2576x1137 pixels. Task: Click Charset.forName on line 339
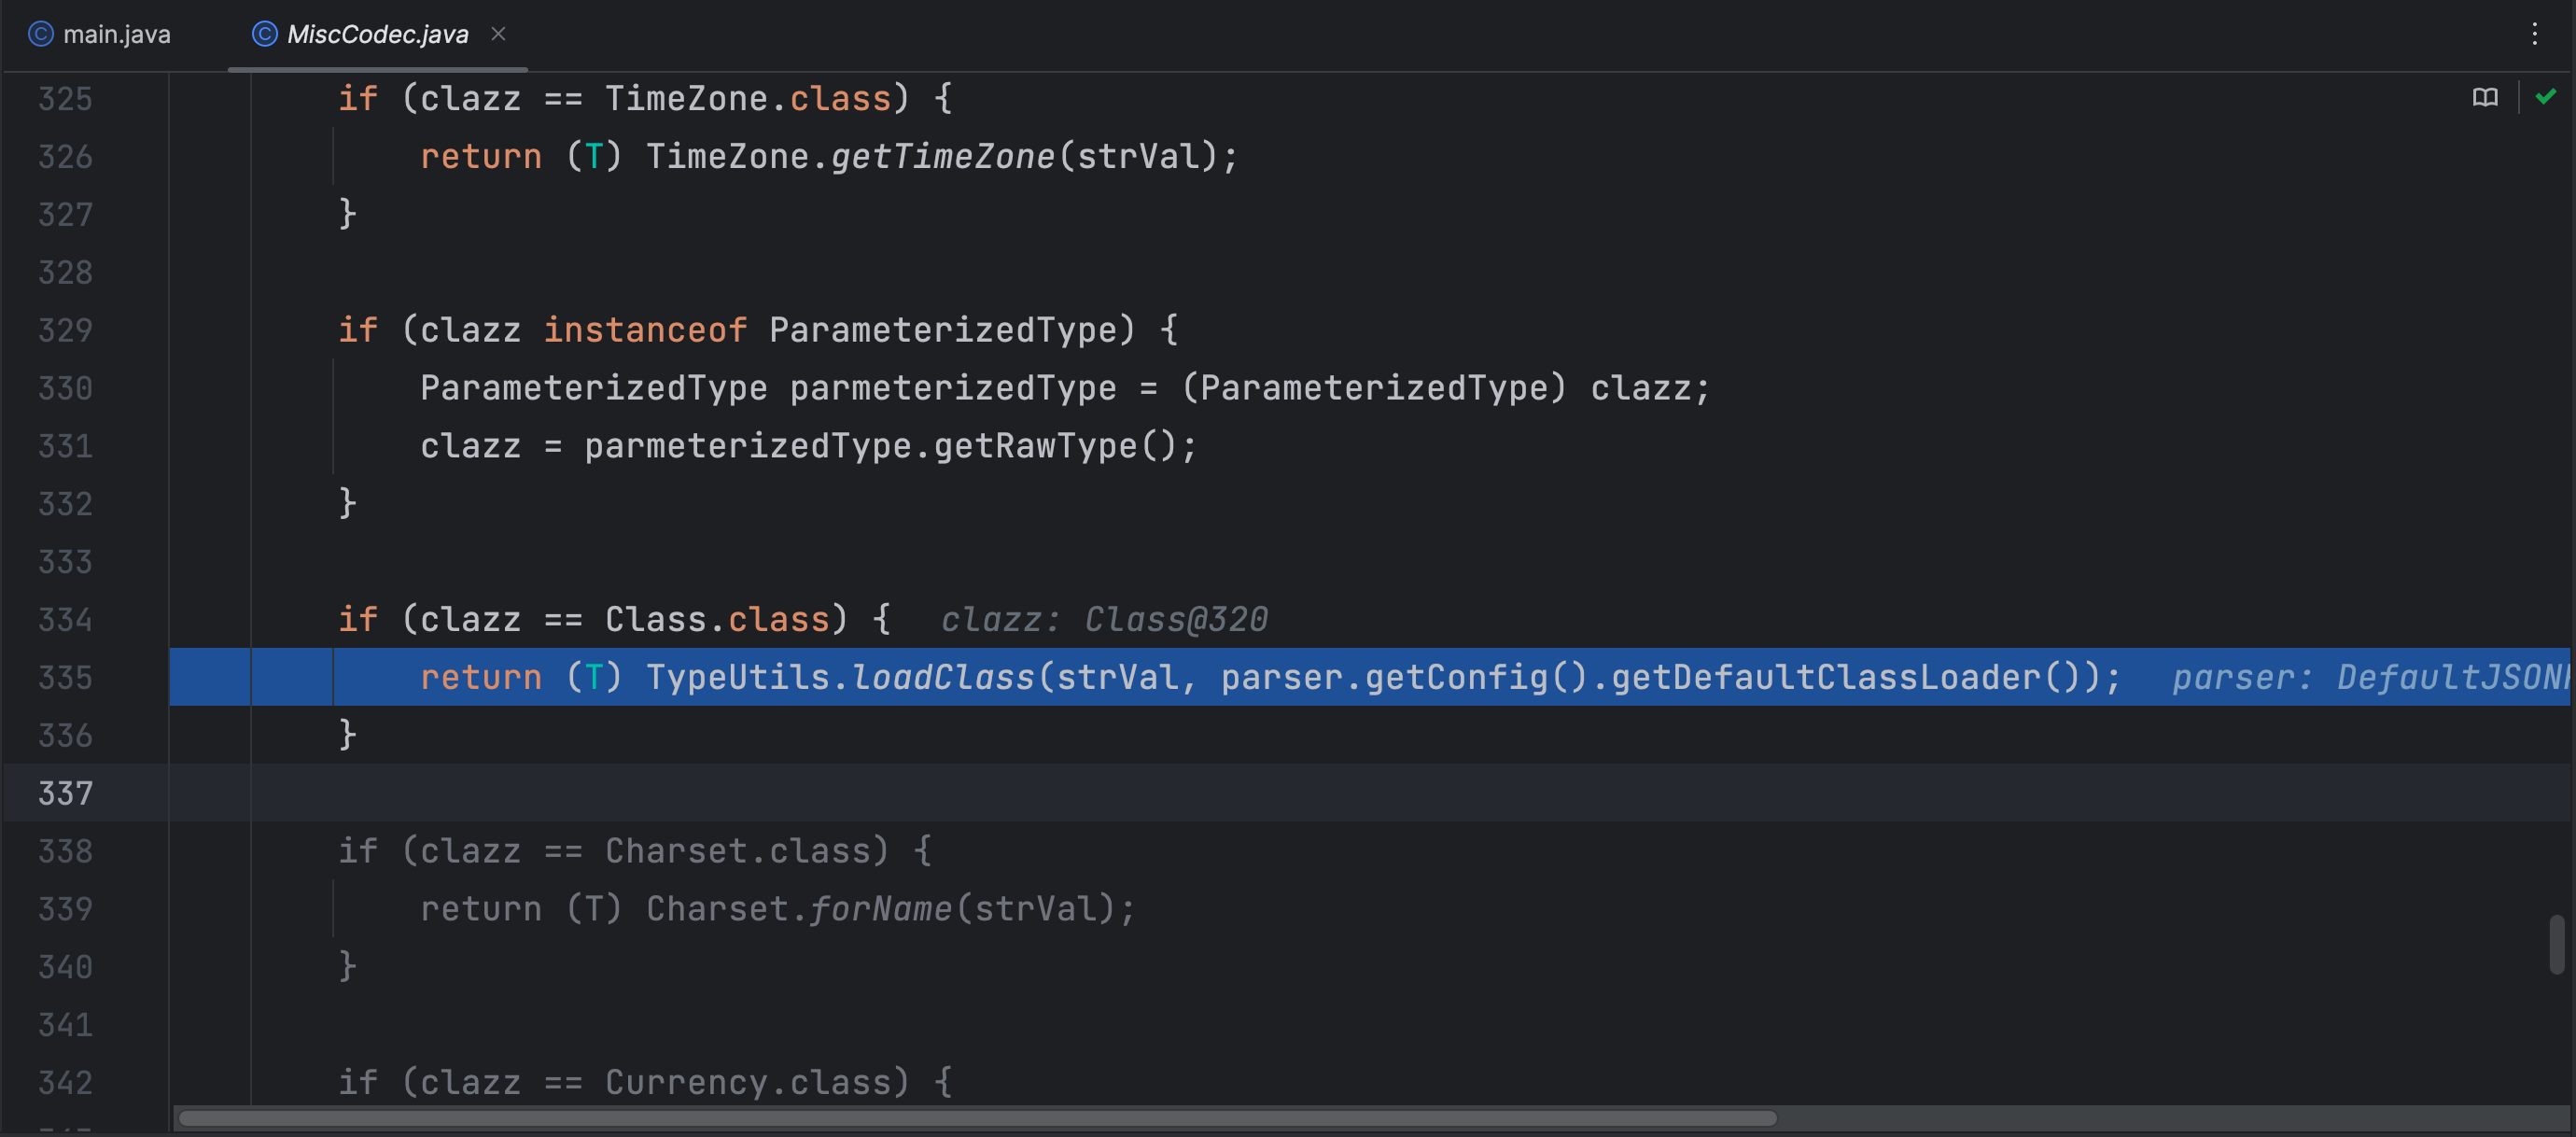click(799, 909)
